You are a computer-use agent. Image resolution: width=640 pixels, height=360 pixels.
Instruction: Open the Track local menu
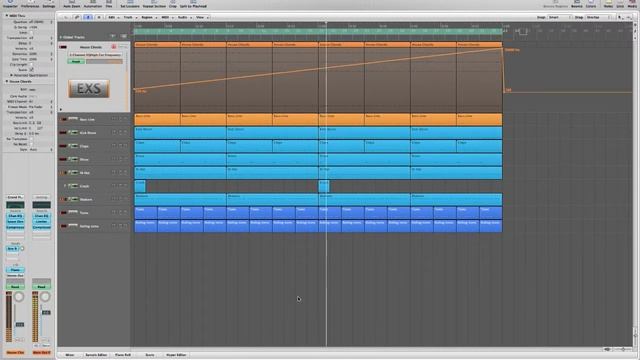pos(130,18)
